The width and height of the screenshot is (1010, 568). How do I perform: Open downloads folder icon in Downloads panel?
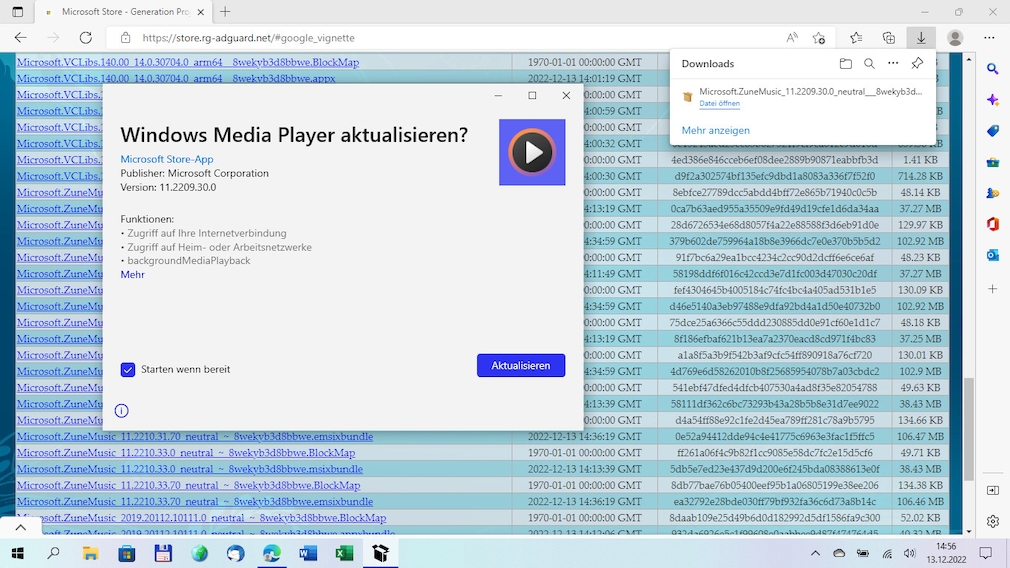click(x=846, y=63)
